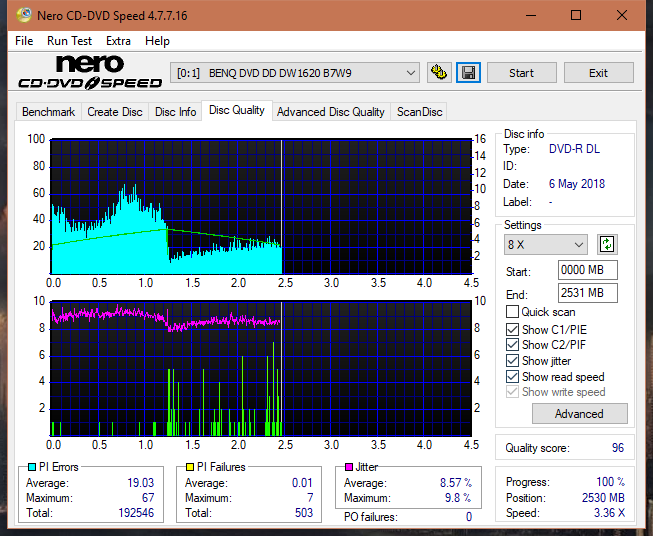Click the Exit button

[x=598, y=73]
